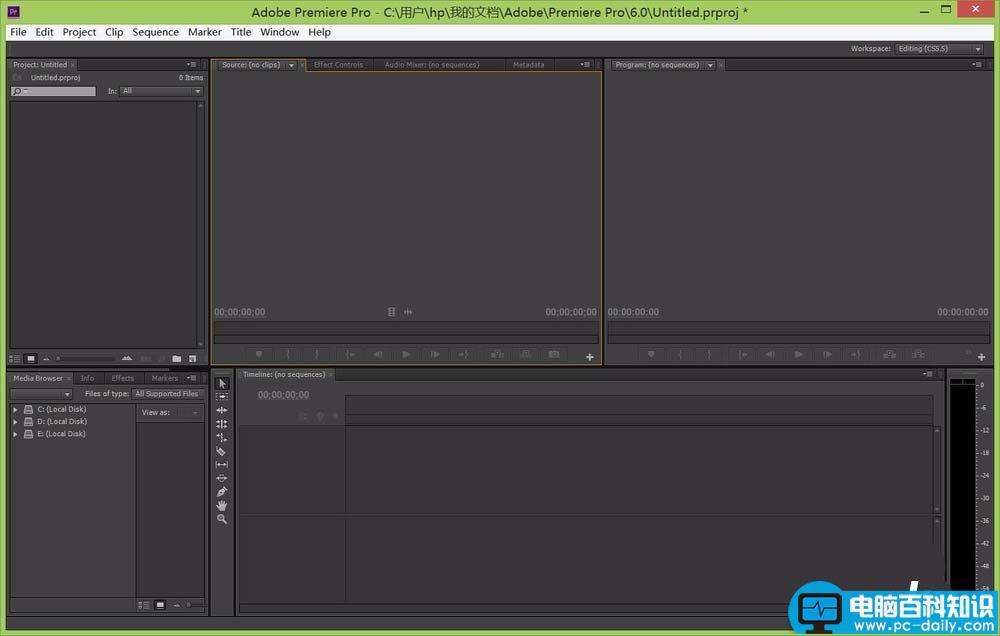Image resolution: width=1000 pixels, height=636 pixels.
Task: Select the Selection arrow tool
Action: [222, 384]
